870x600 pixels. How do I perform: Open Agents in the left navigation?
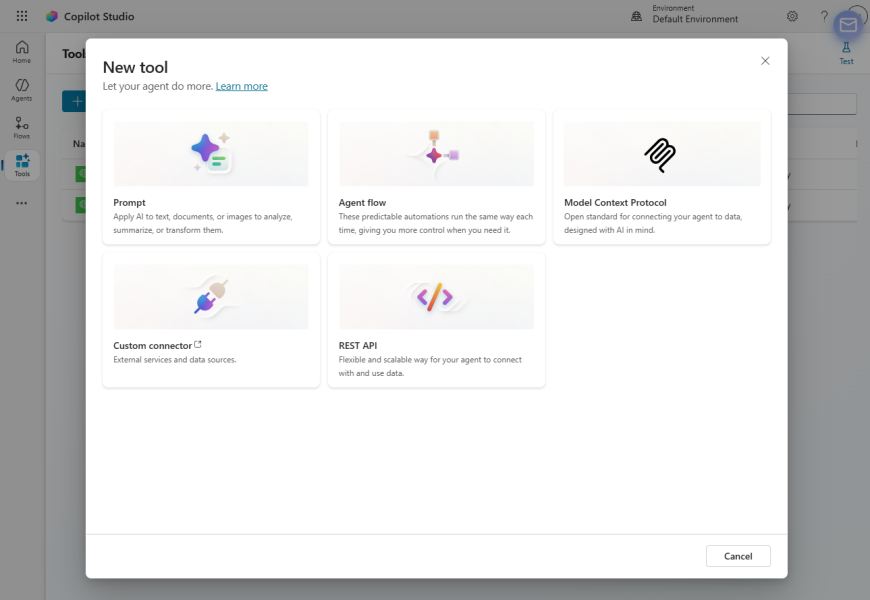(22, 90)
